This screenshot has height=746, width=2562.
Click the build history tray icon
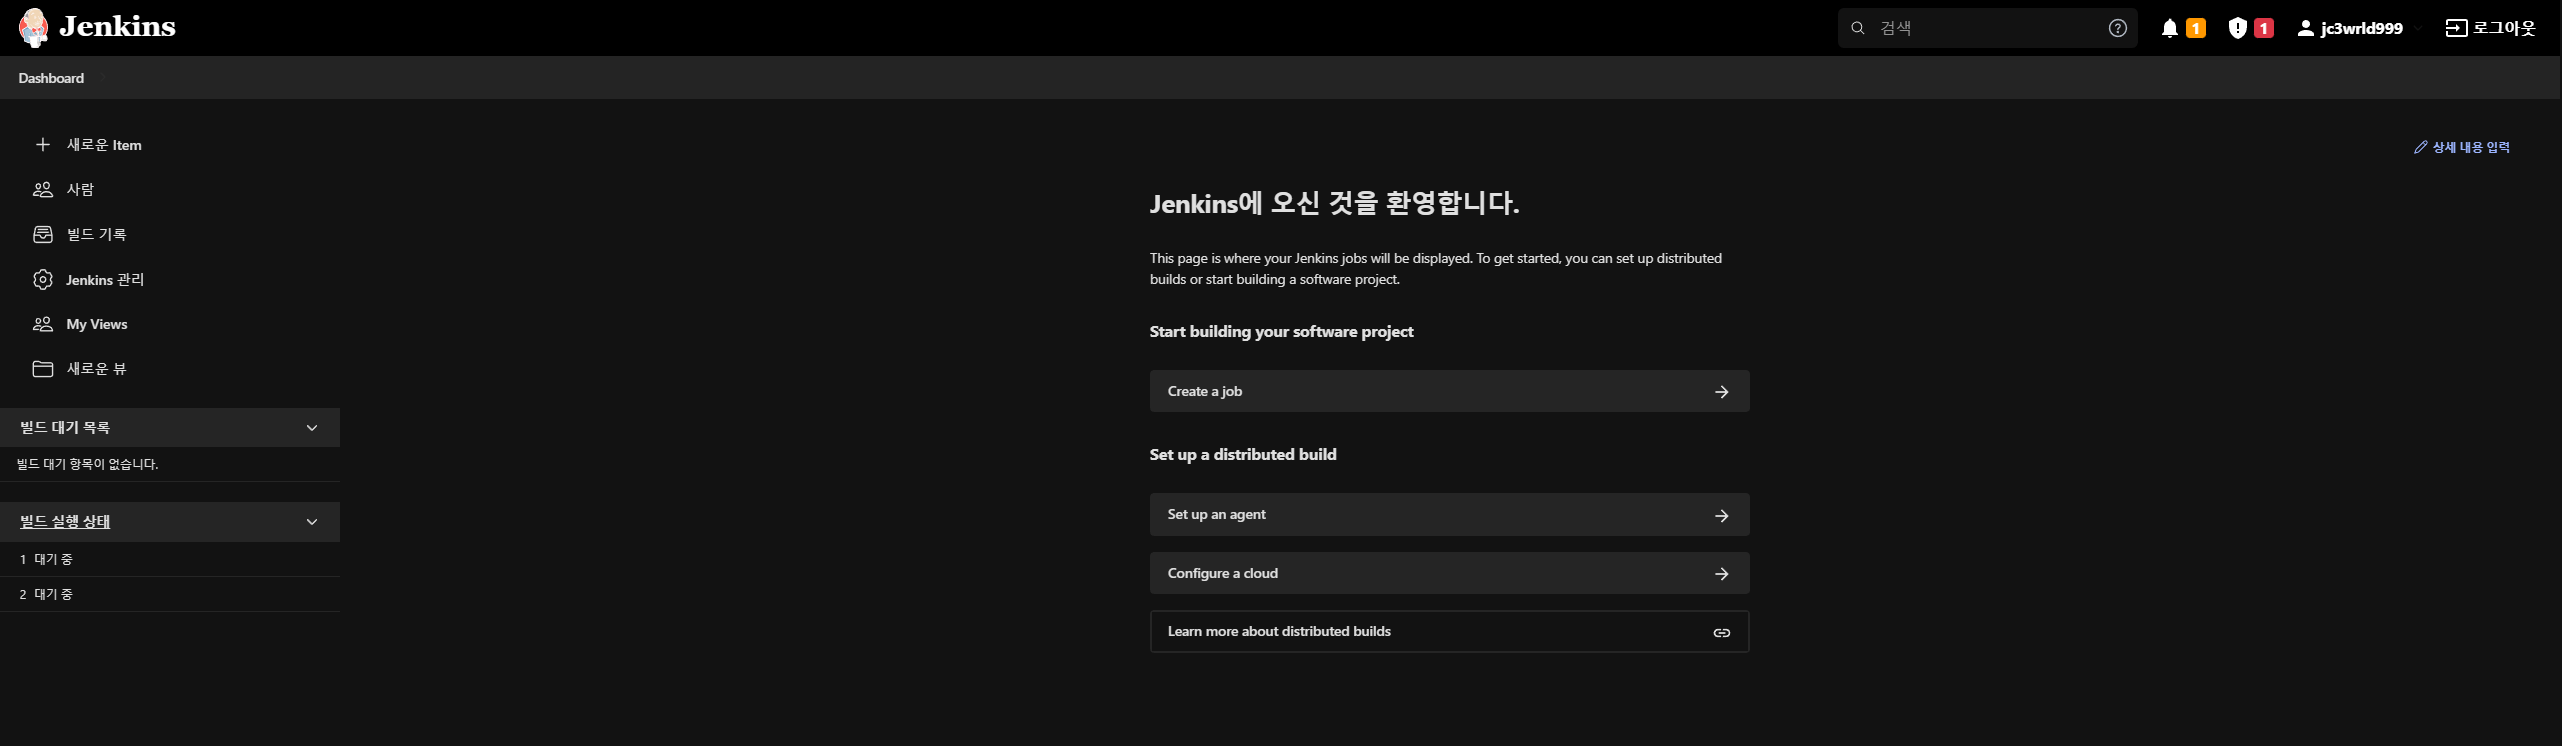click(42, 234)
